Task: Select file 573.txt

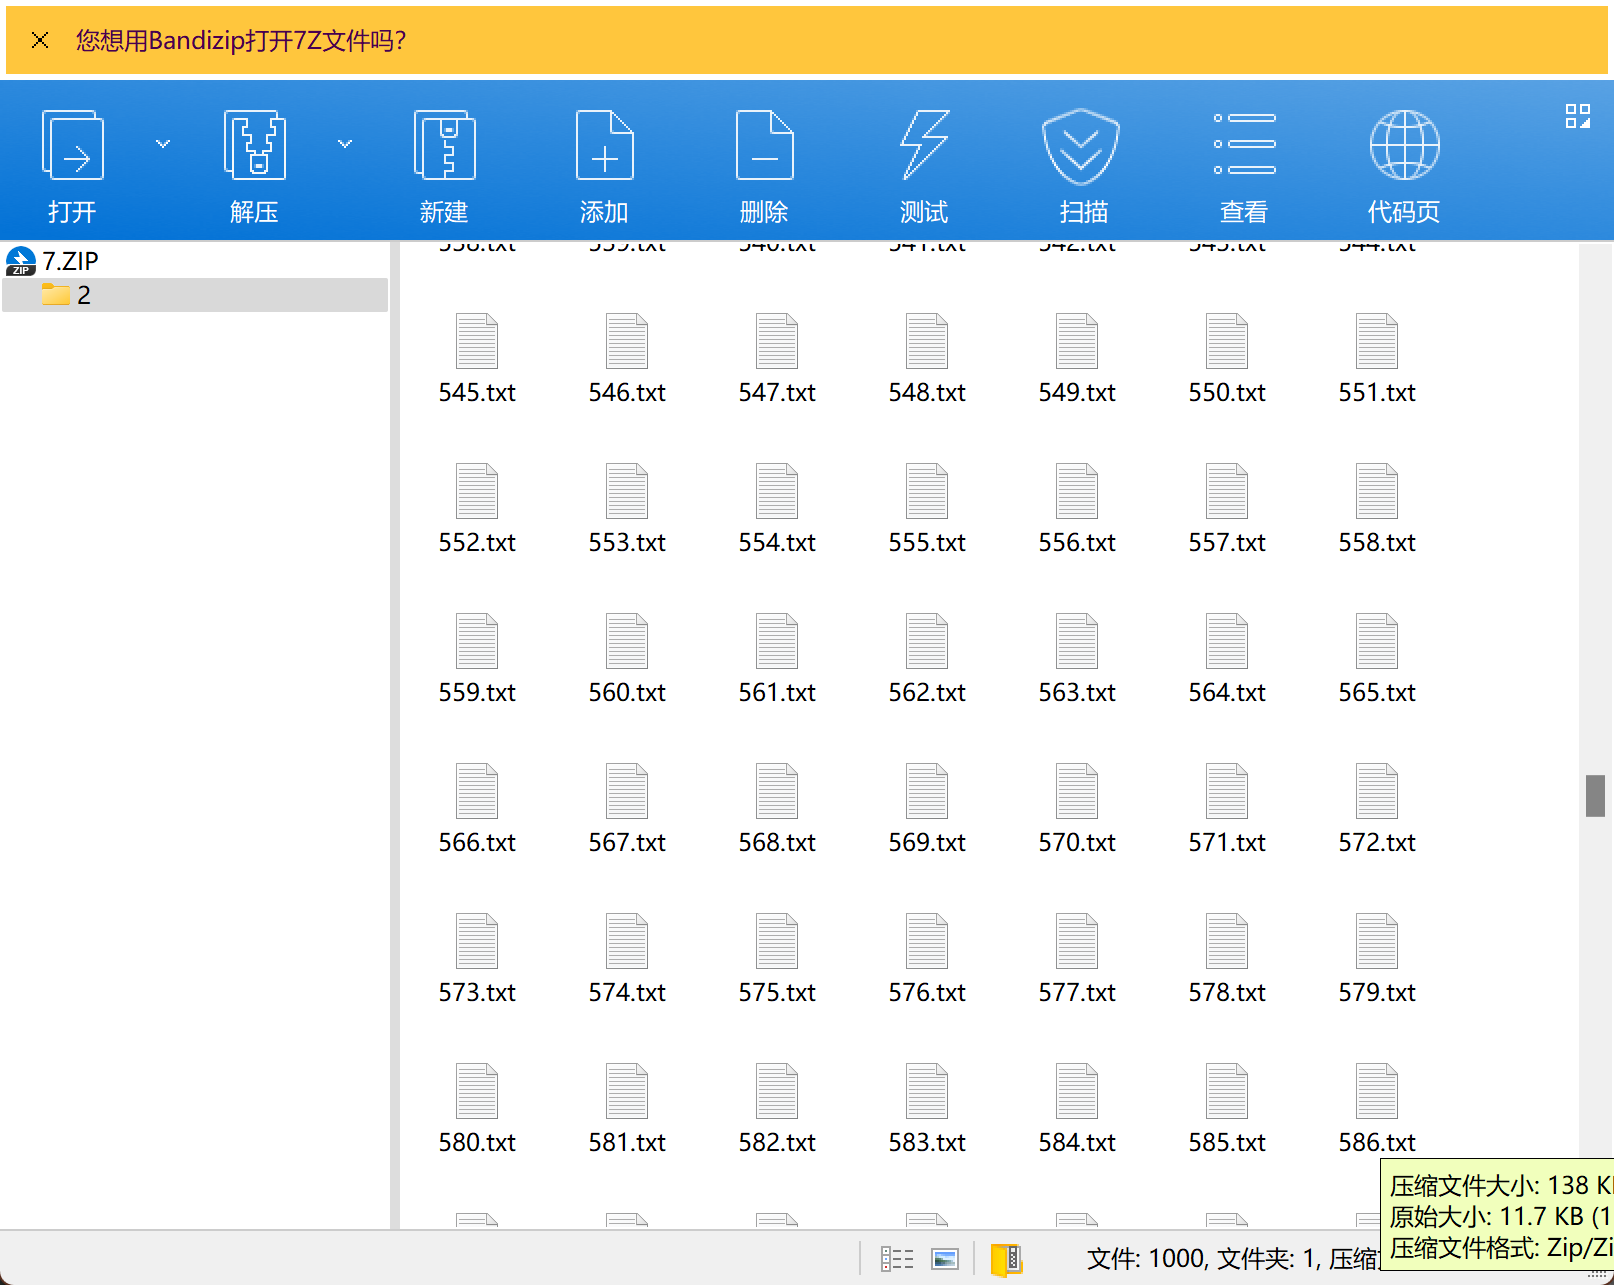Action: (x=477, y=959)
